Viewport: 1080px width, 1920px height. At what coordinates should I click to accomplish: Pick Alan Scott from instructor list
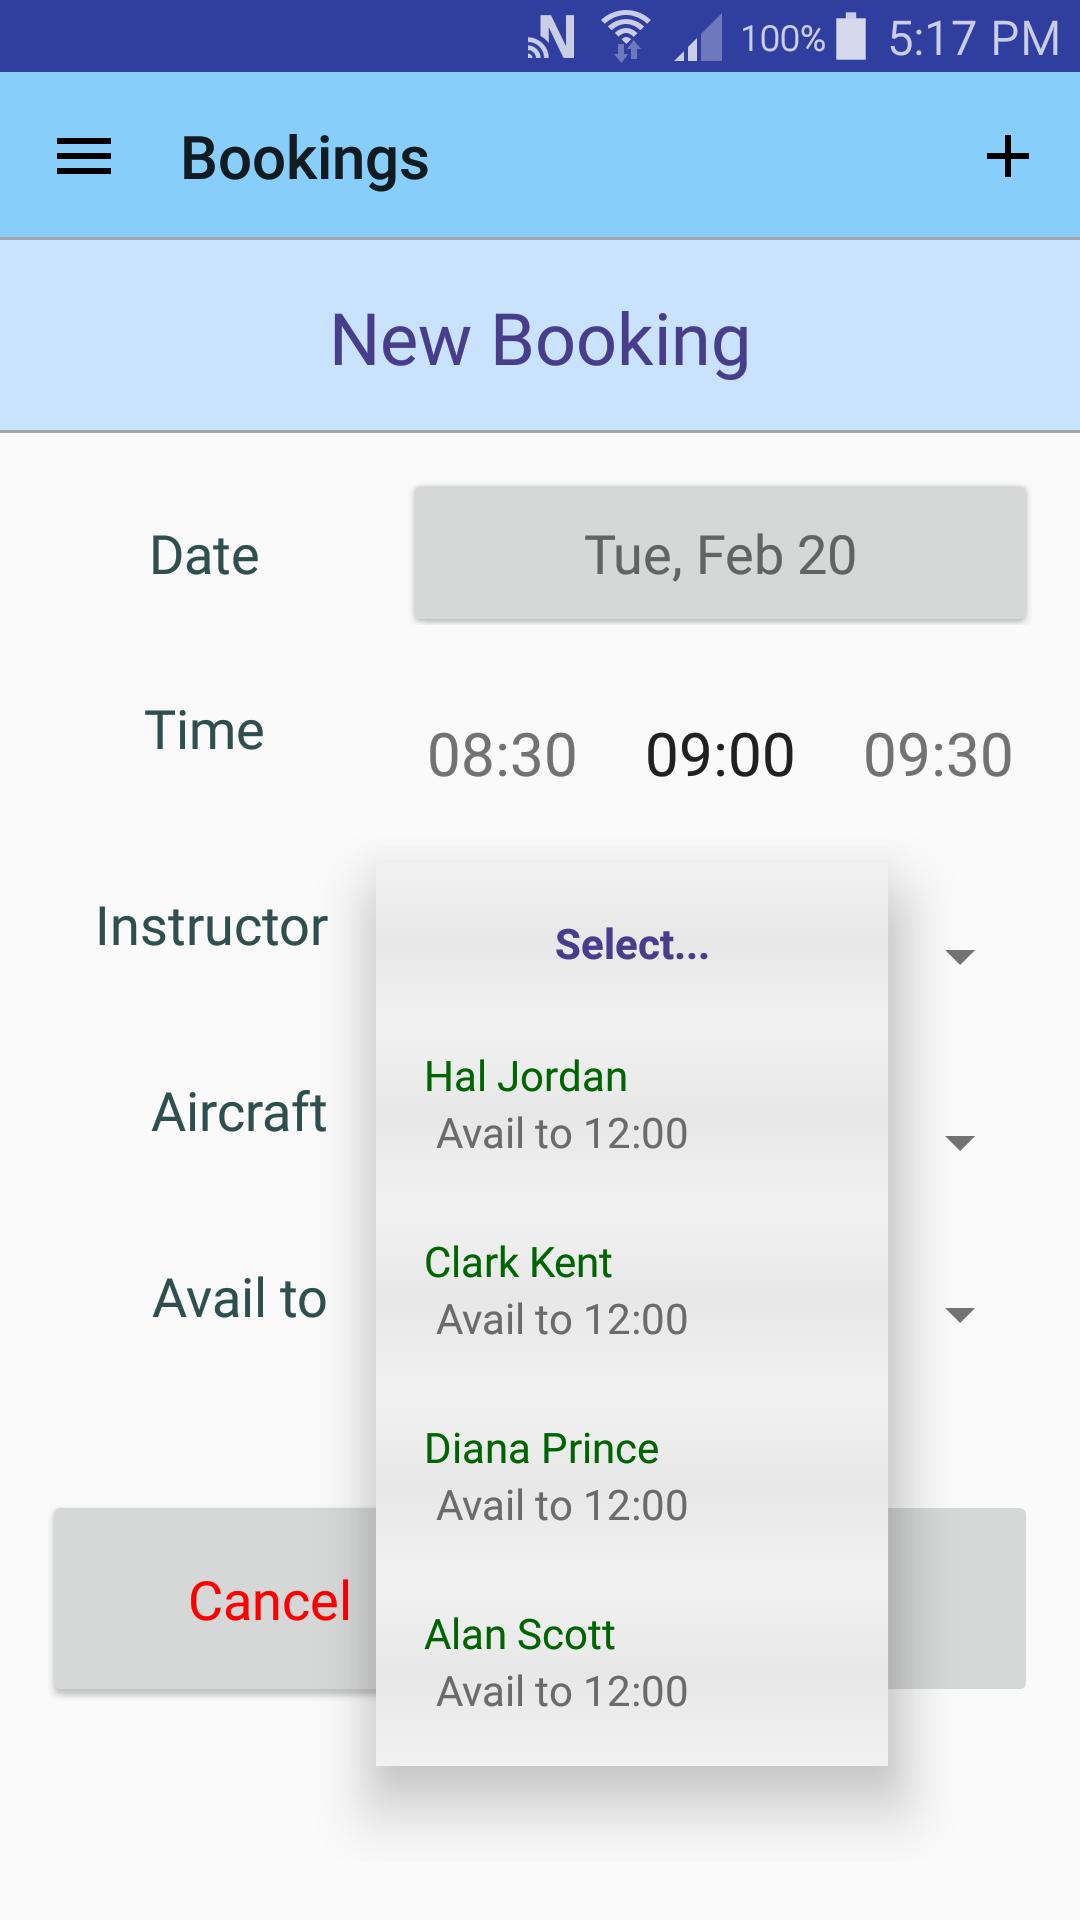click(632, 1663)
